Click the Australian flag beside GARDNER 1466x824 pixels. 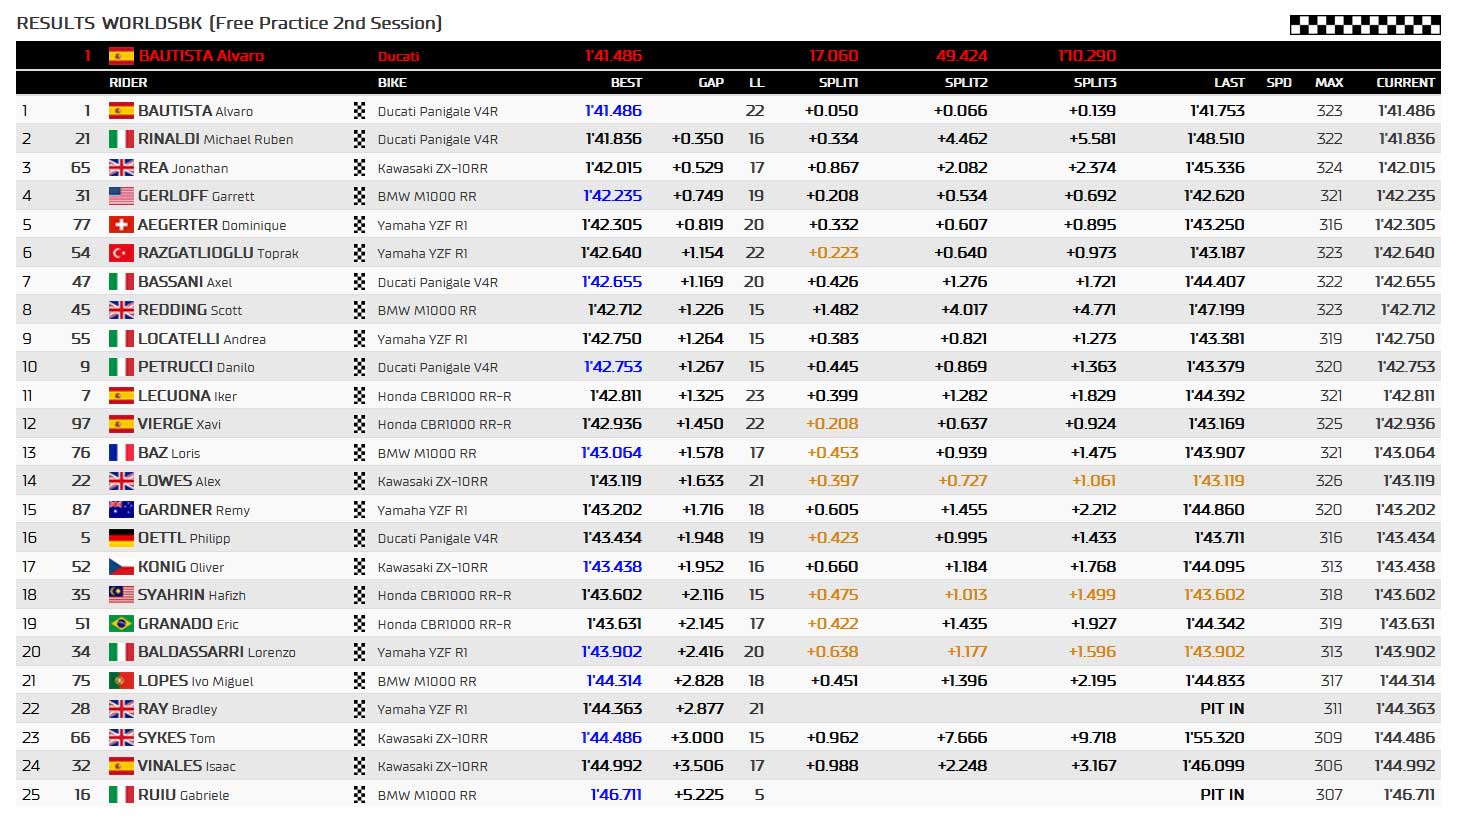click(x=121, y=510)
